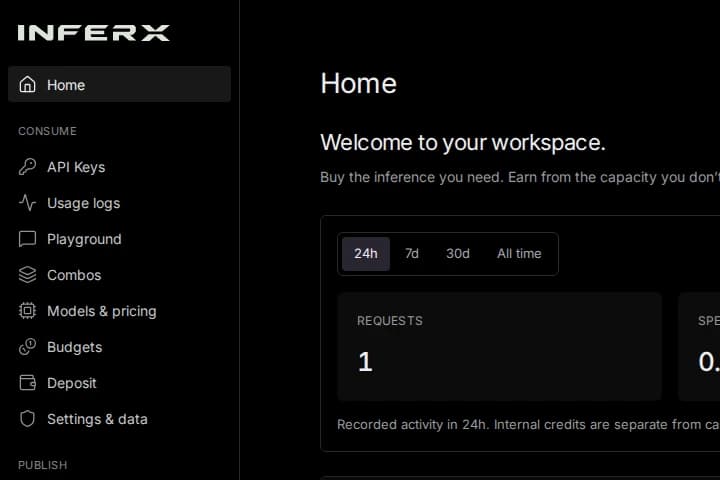
Task: Select the All time range
Action: (x=519, y=254)
